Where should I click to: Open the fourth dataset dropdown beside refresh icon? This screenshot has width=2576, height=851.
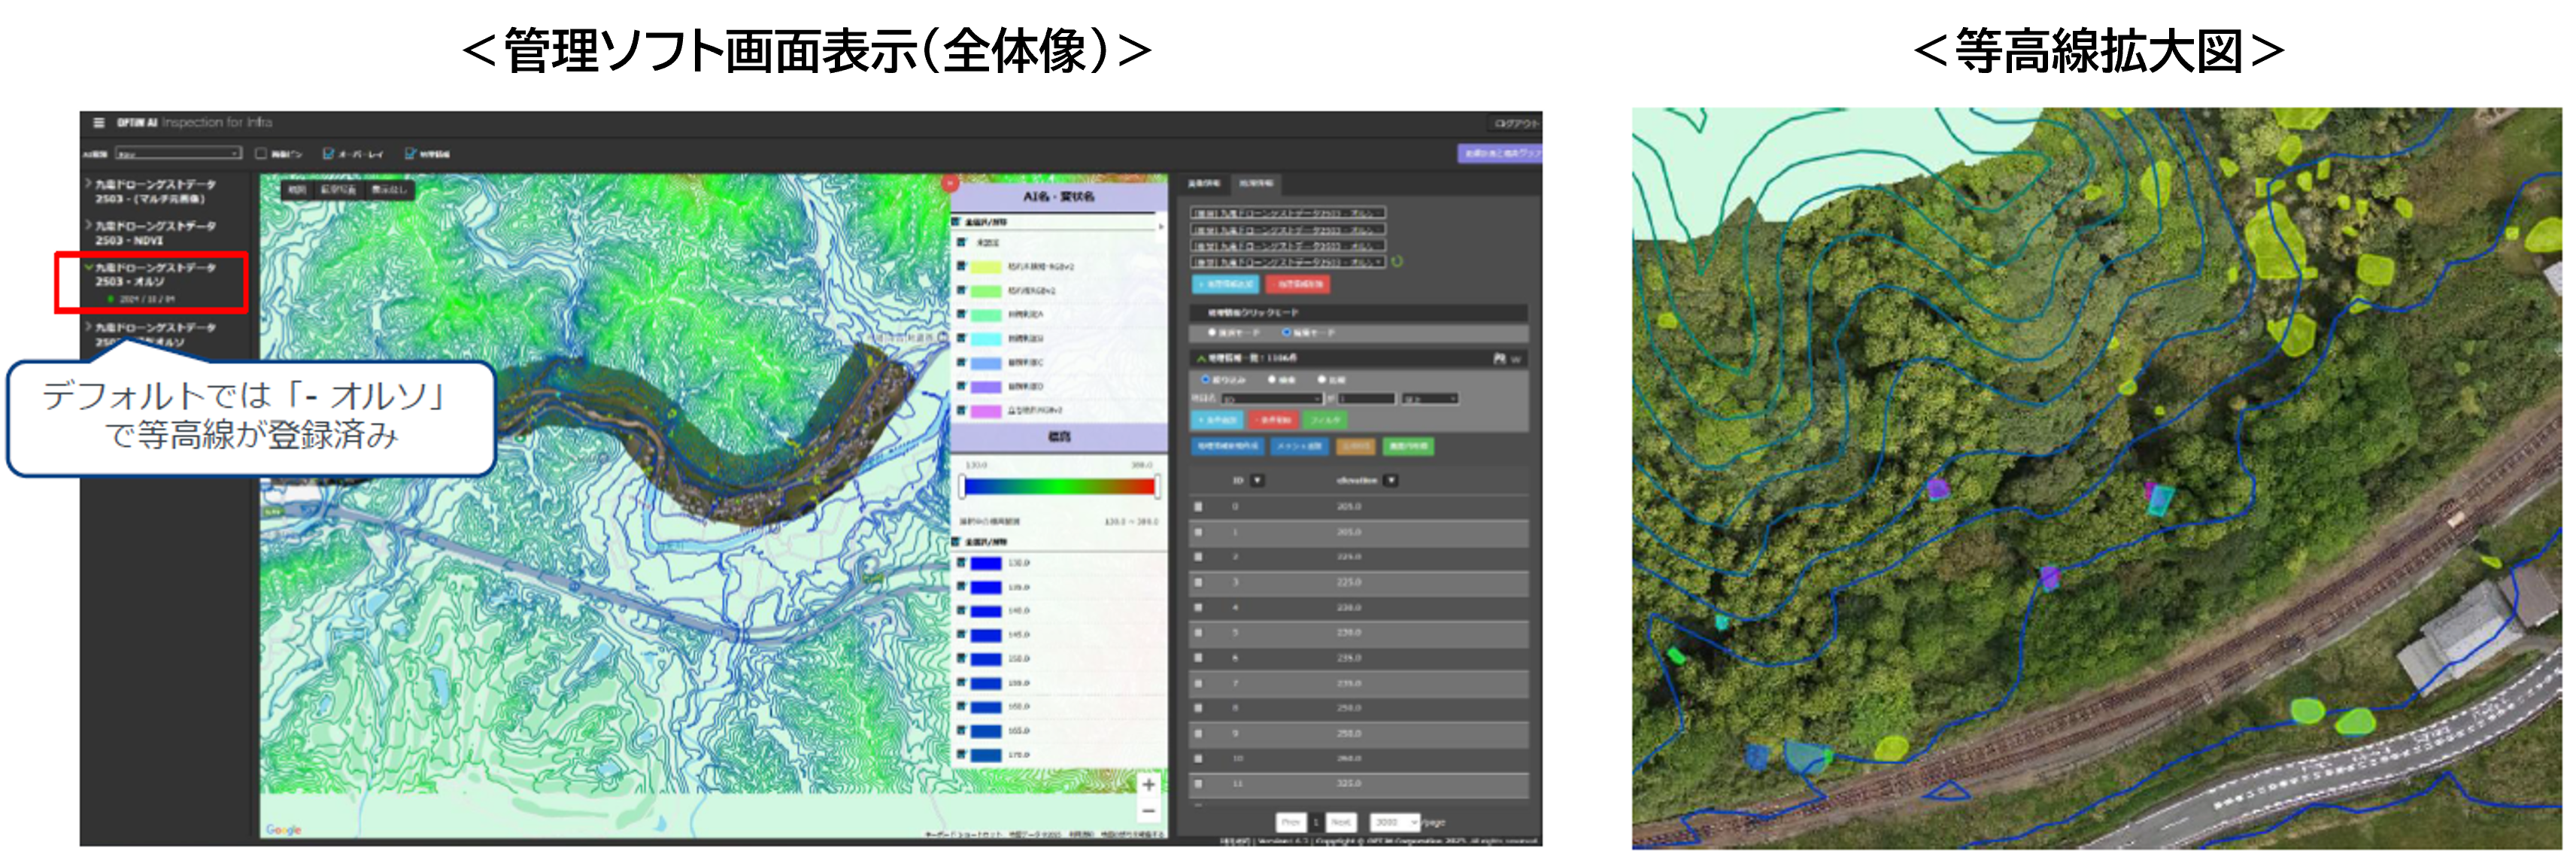click(1287, 262)
